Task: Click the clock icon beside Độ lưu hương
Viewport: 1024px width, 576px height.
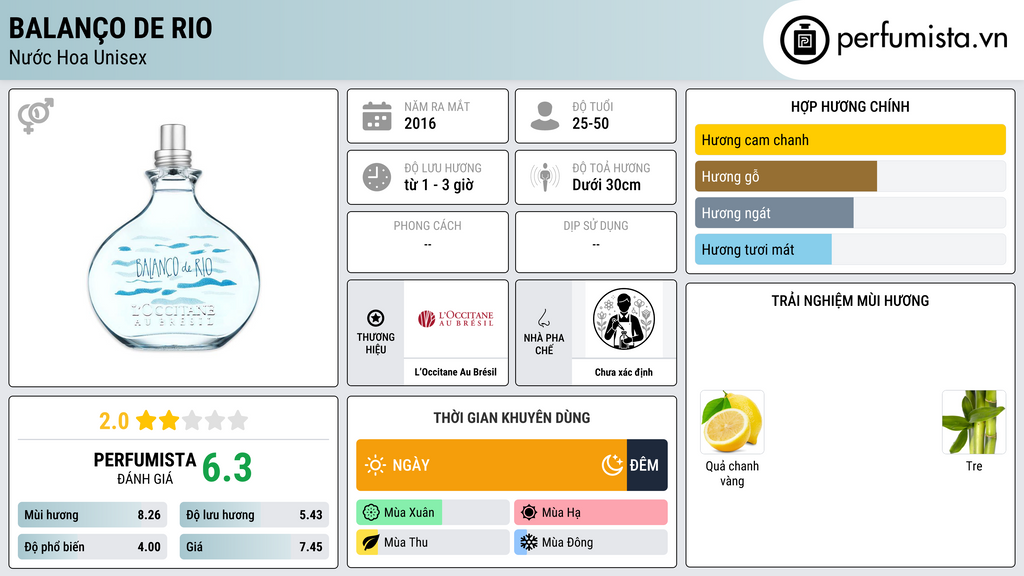Action: (x=377, y=177)
